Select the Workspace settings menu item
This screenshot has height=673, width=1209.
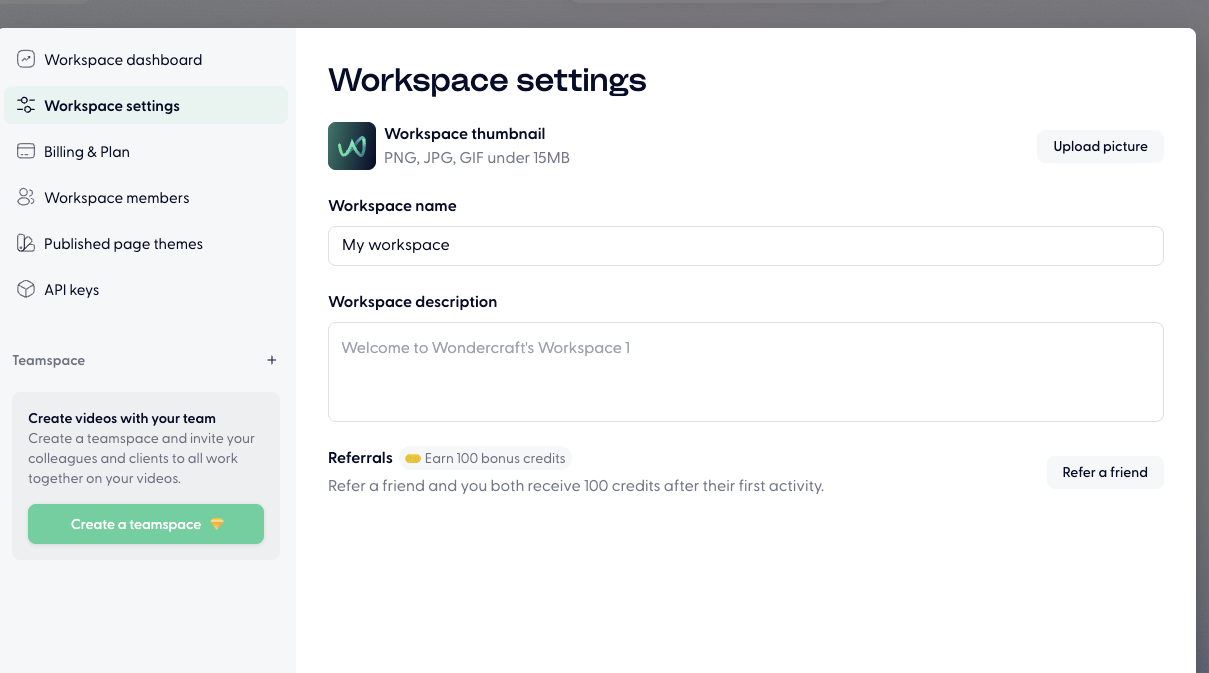[112, 106]
